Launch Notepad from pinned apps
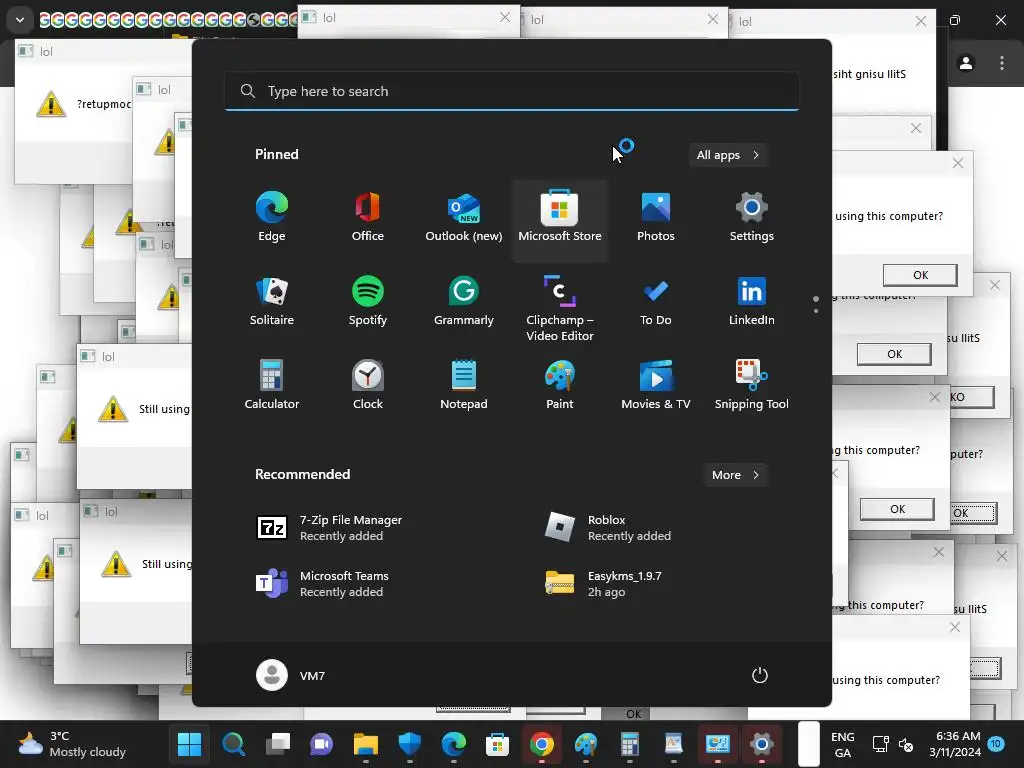 464,385
